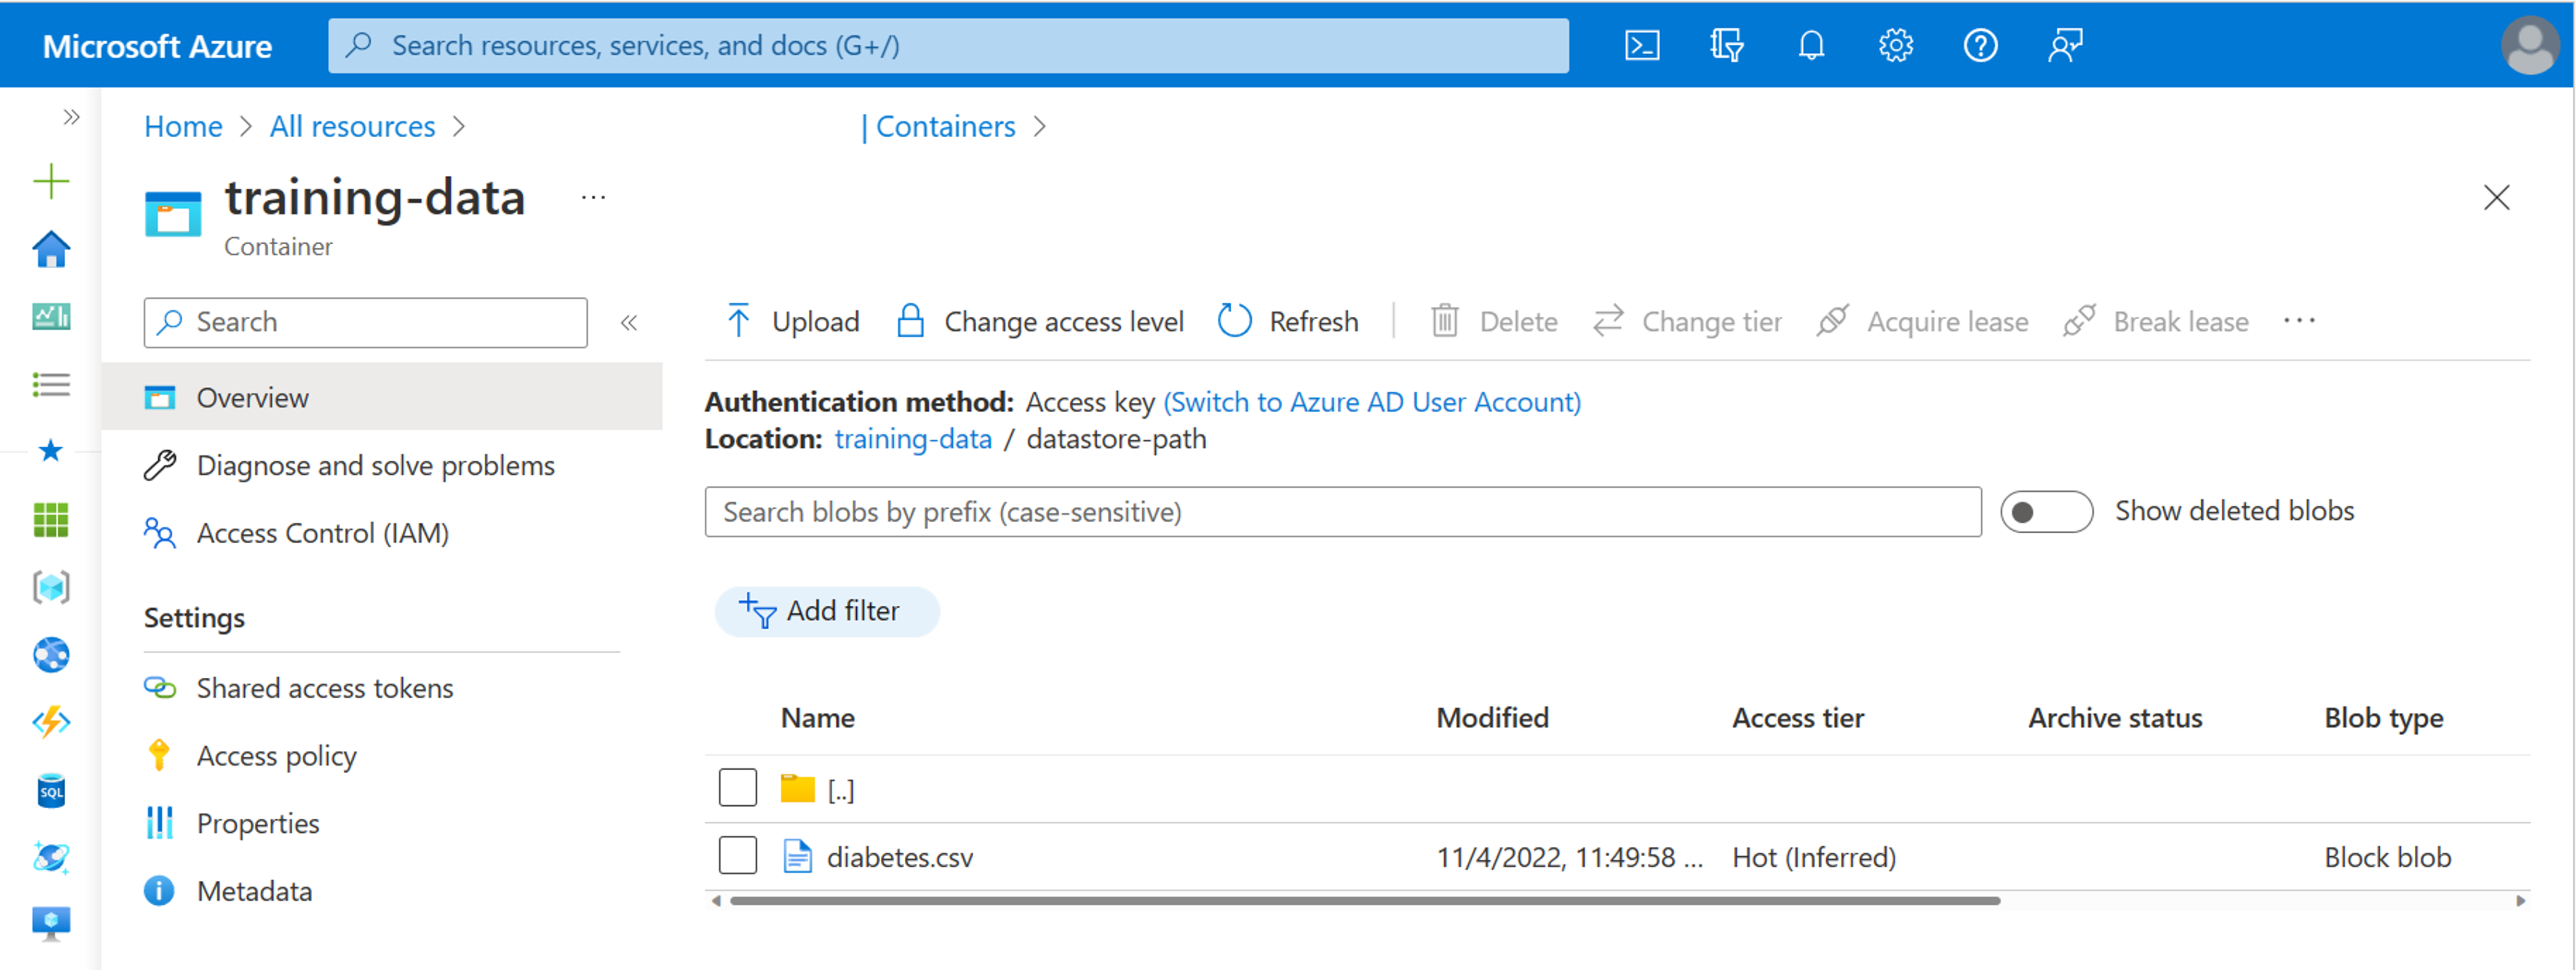
Task: Click the training-data location link
Action: tap(912, 440)
